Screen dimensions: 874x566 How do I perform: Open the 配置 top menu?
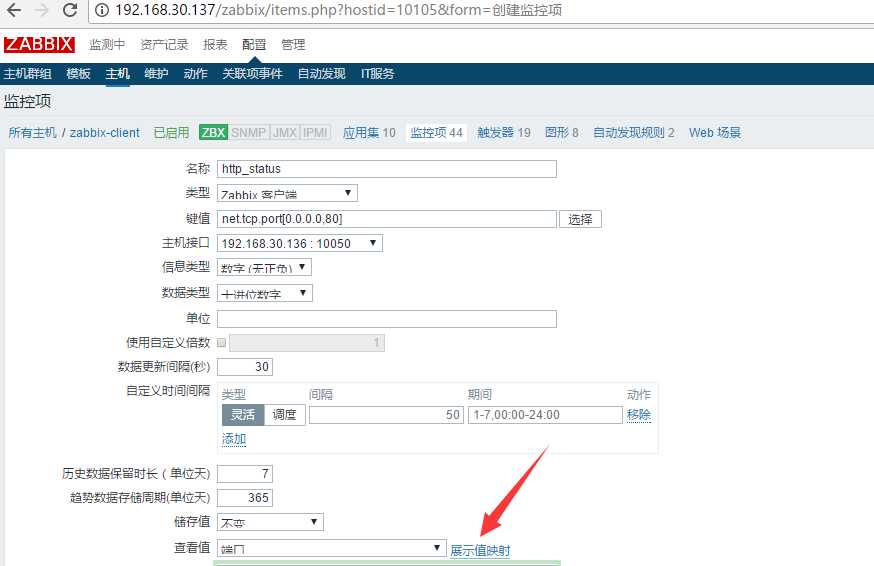[x=254, y=45]
